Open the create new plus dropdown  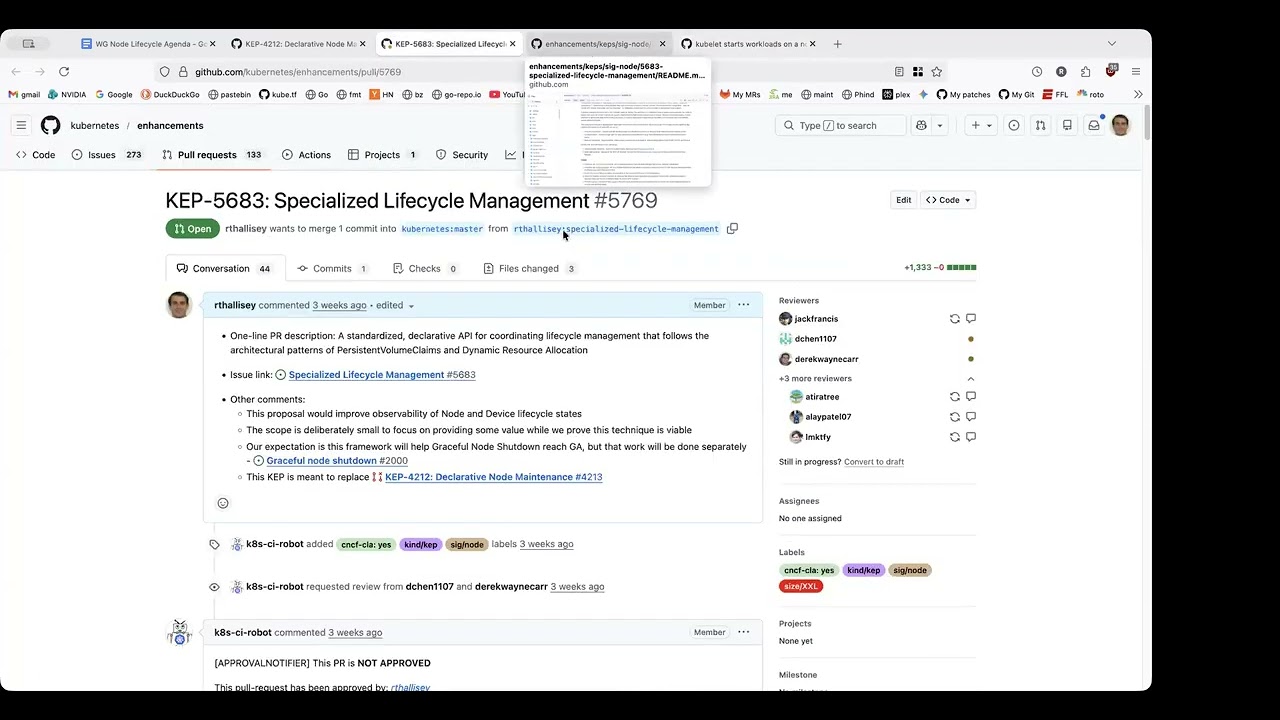click(980, 125)
